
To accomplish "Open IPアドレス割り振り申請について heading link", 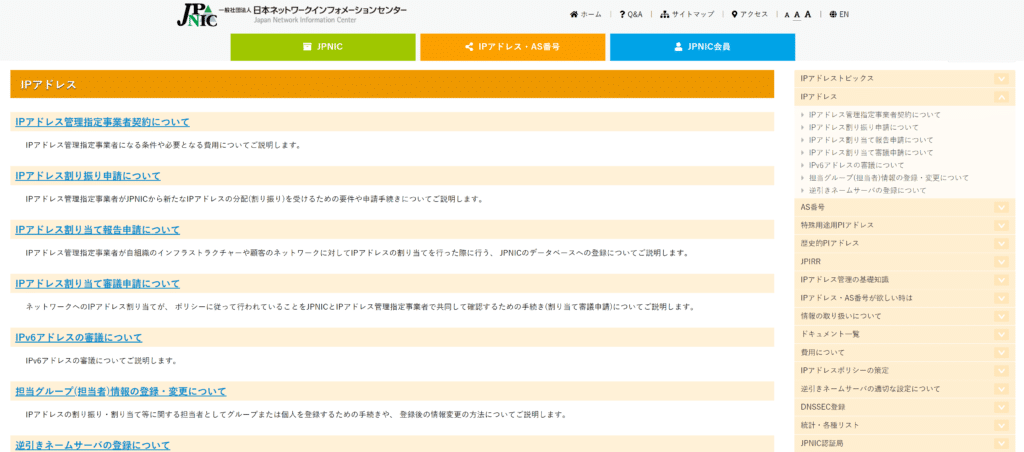I will point(88,176).
